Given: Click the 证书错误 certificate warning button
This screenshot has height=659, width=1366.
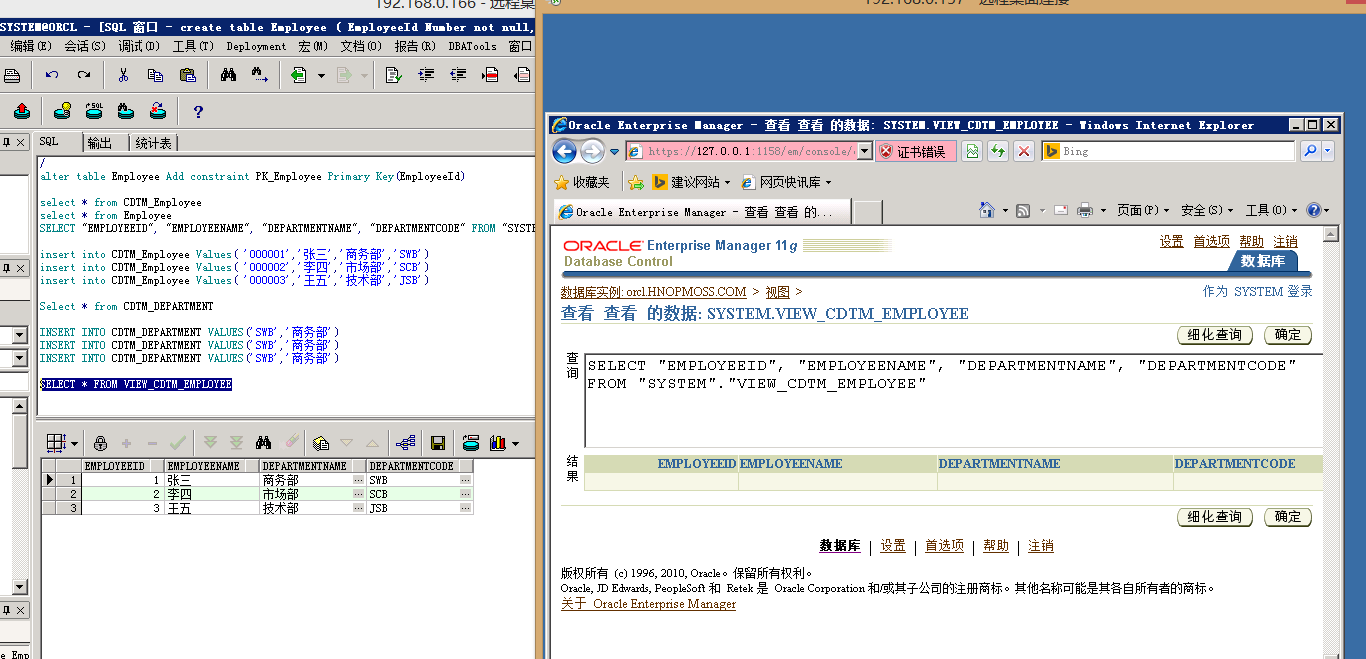Looking at the screenshot, I should click(x=916, y=151).
